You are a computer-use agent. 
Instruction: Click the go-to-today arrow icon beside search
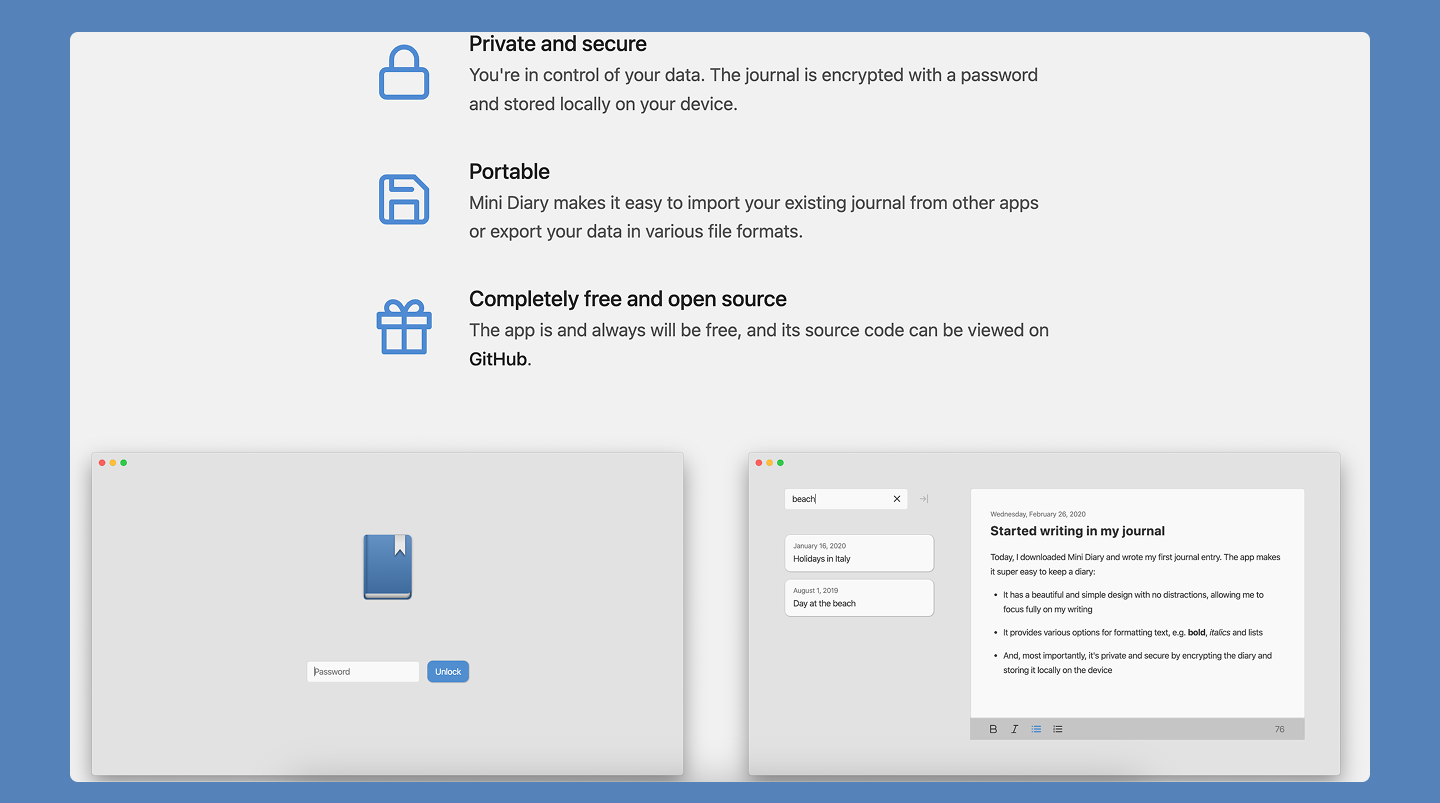(924, 499)
